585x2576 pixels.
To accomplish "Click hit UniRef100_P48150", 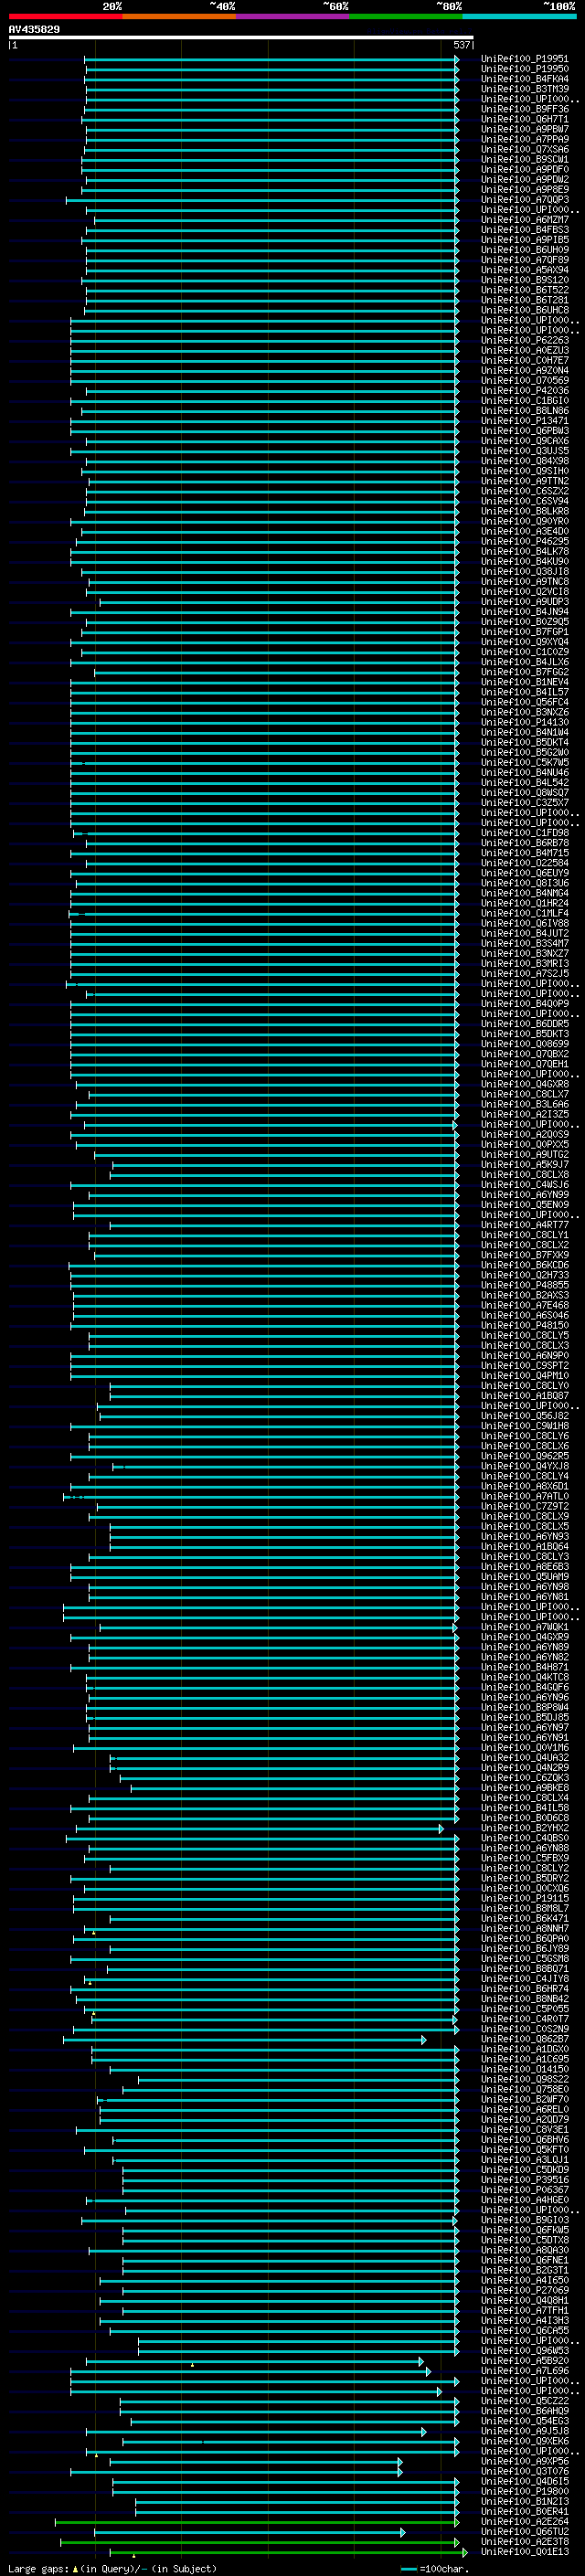I will tap(524, 1326).
